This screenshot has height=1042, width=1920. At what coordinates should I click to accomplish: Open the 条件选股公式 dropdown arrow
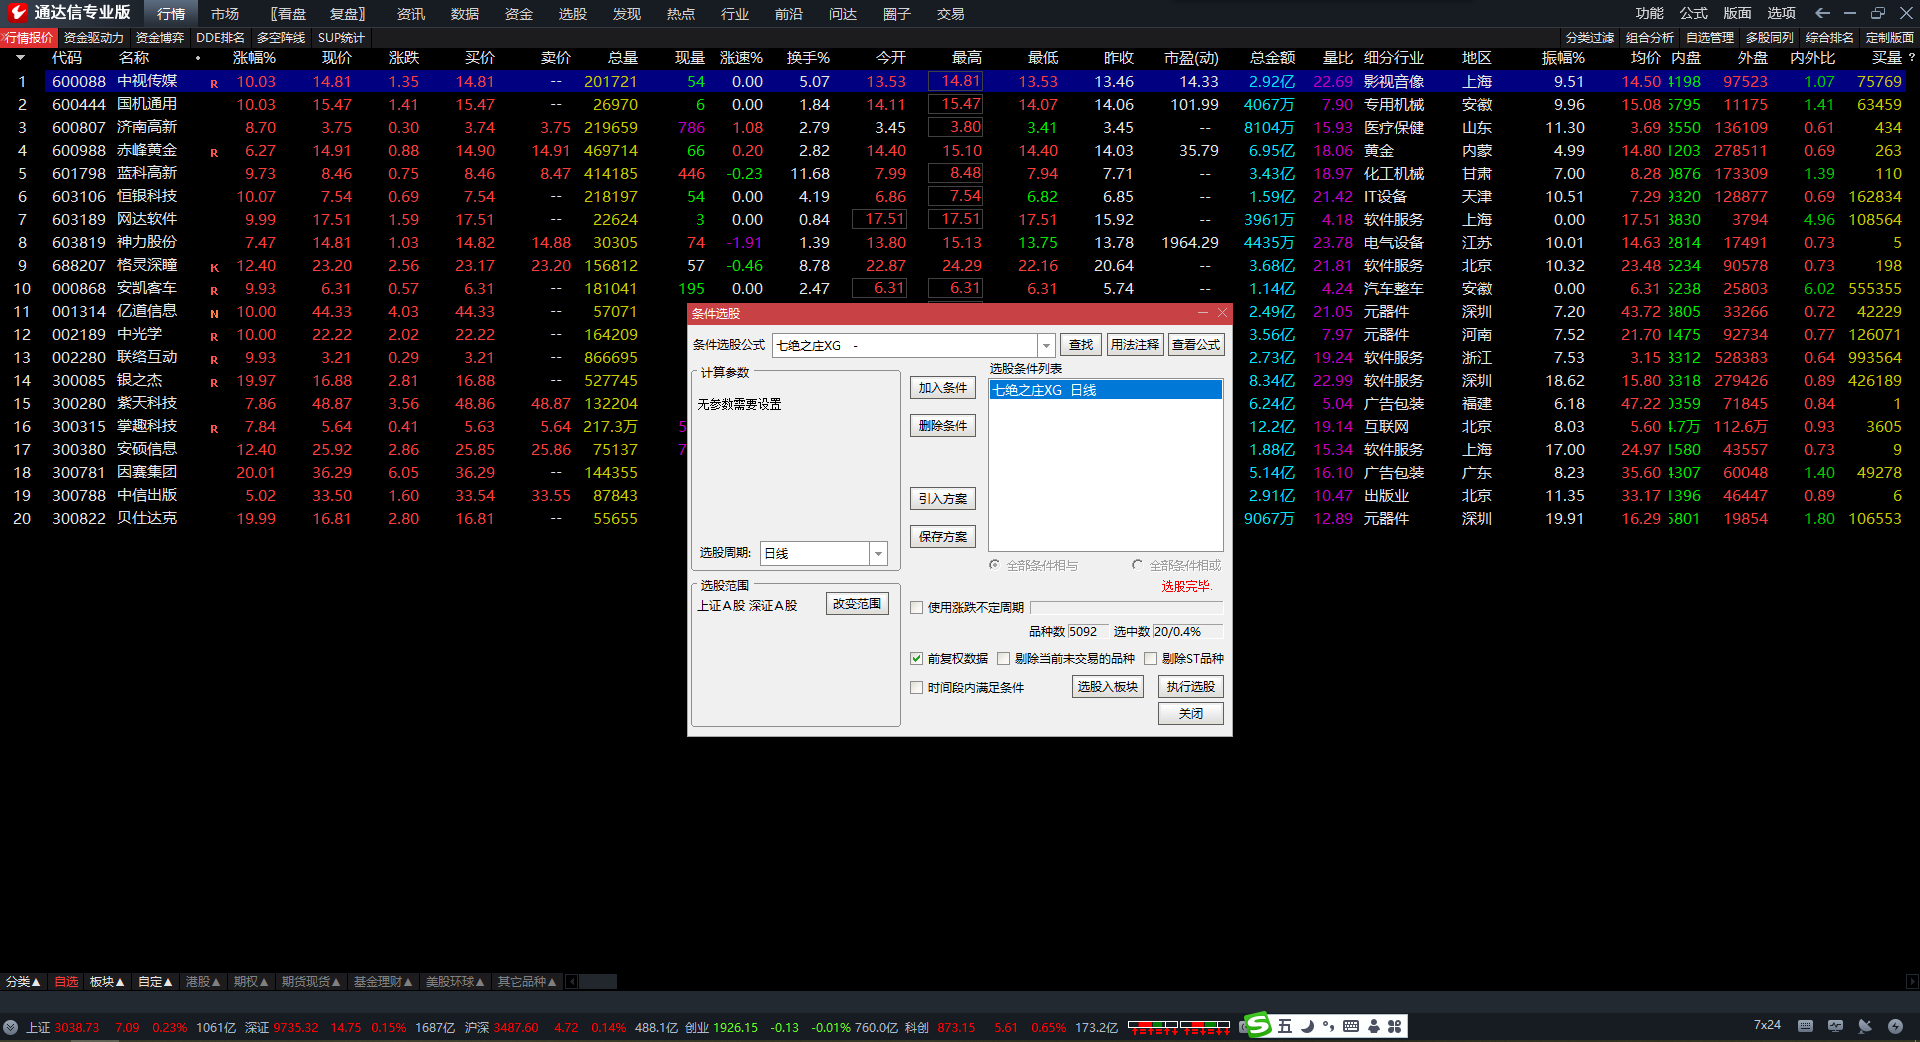pos(1046,346)
